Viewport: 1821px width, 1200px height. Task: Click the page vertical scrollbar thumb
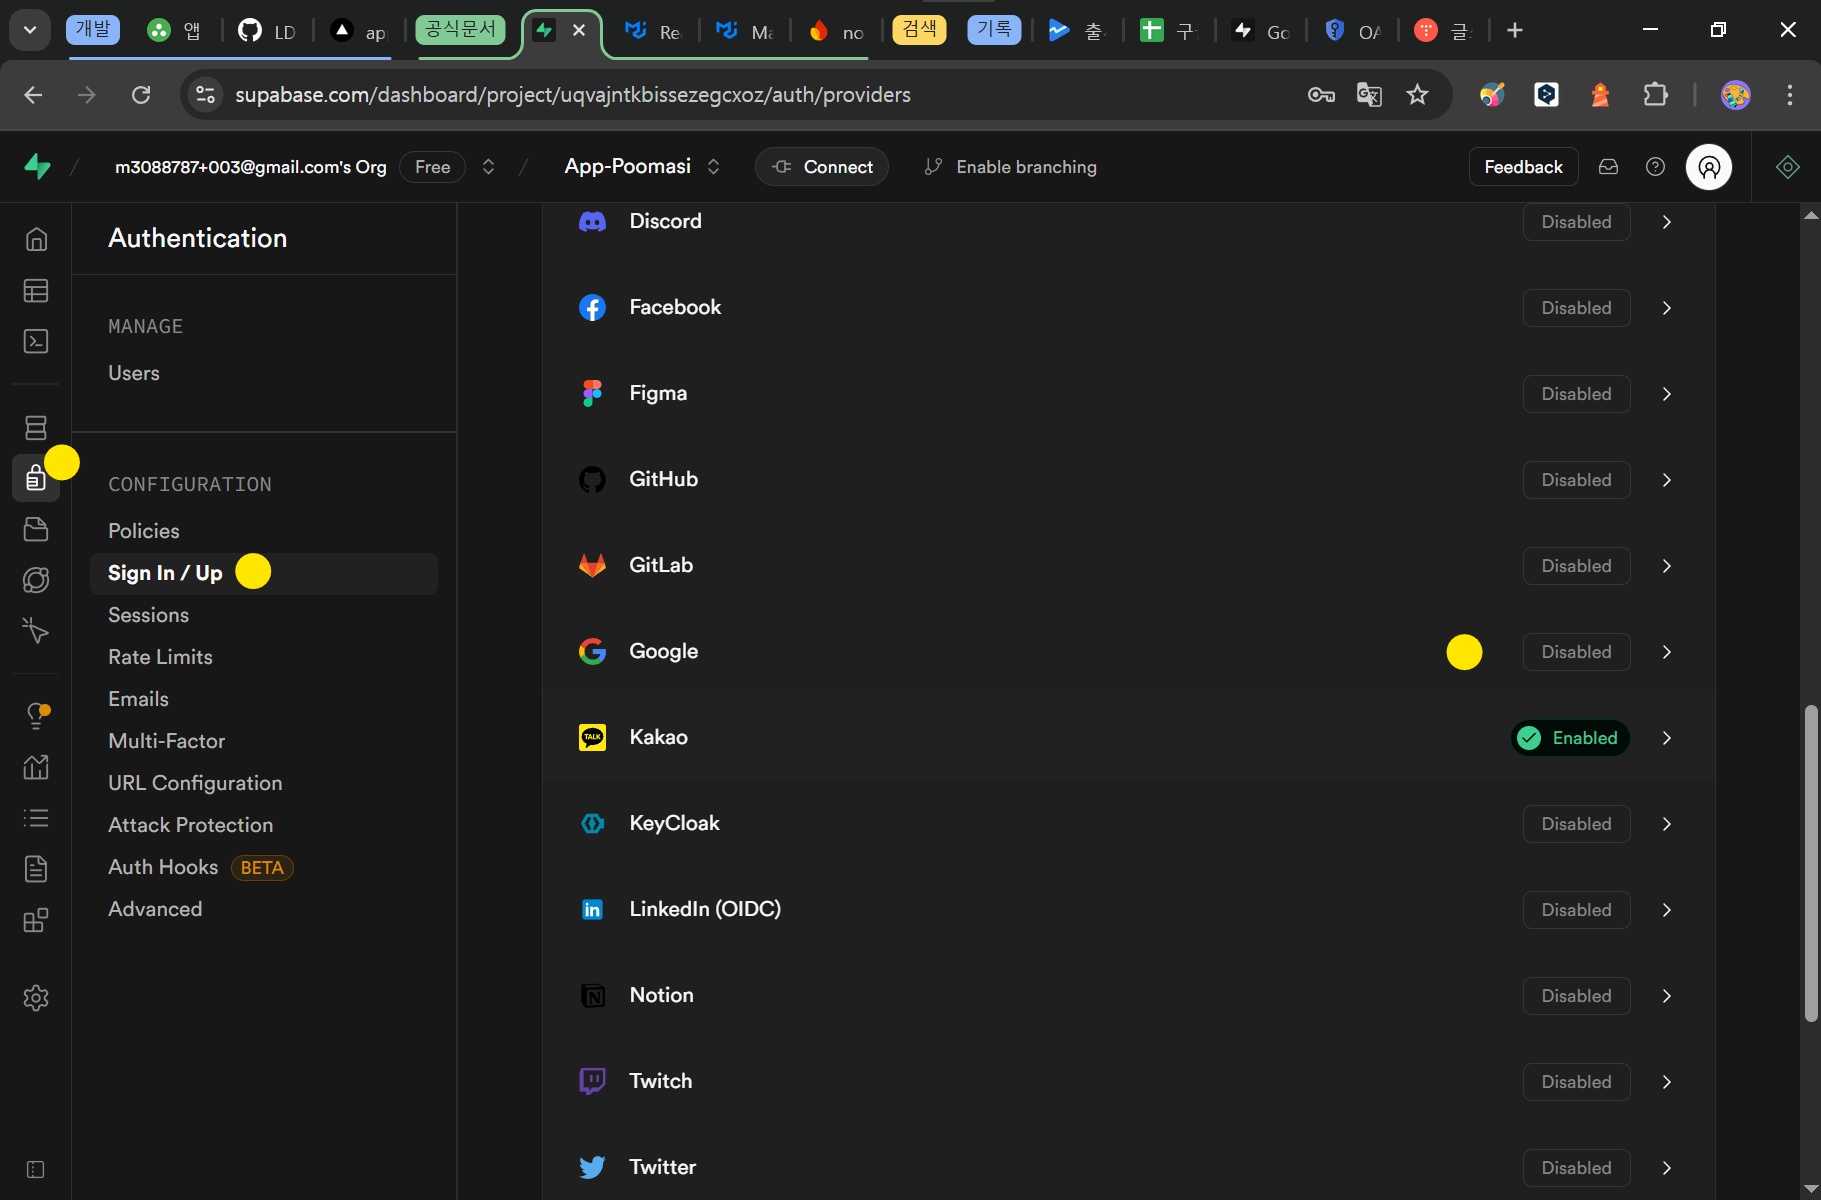pyautogui.click(x=1810, y=863)
